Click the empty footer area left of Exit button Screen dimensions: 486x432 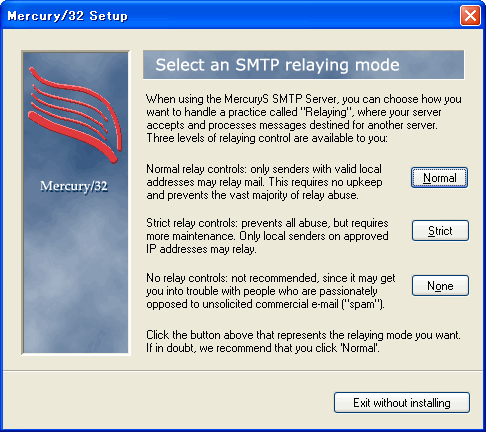click(x=167, y=403)
